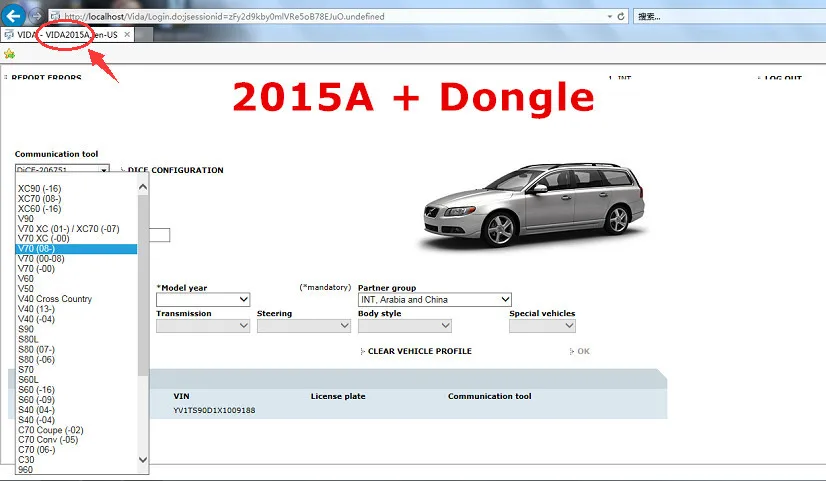Click the VIN column header
Image resolution: width=826 pixels, height=481 pixels.
pos(181,396)
